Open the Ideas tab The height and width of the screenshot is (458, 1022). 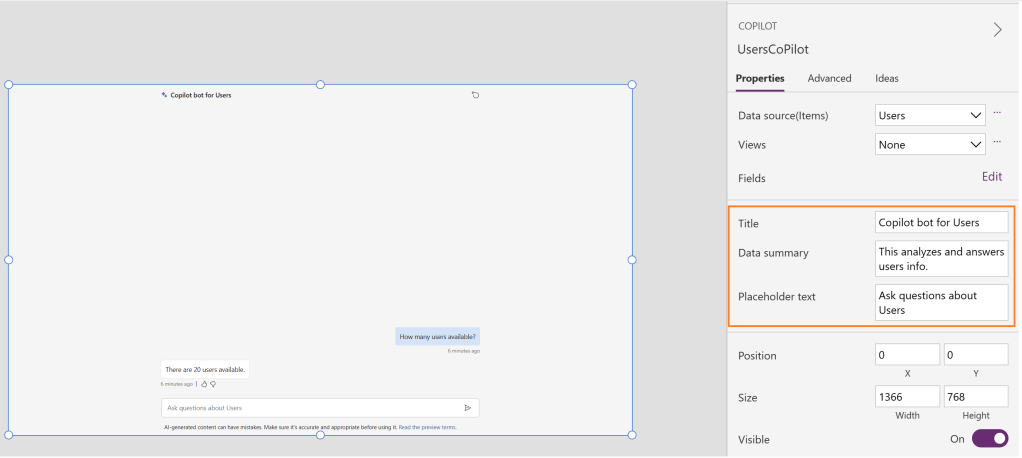[x=886, y=78]
